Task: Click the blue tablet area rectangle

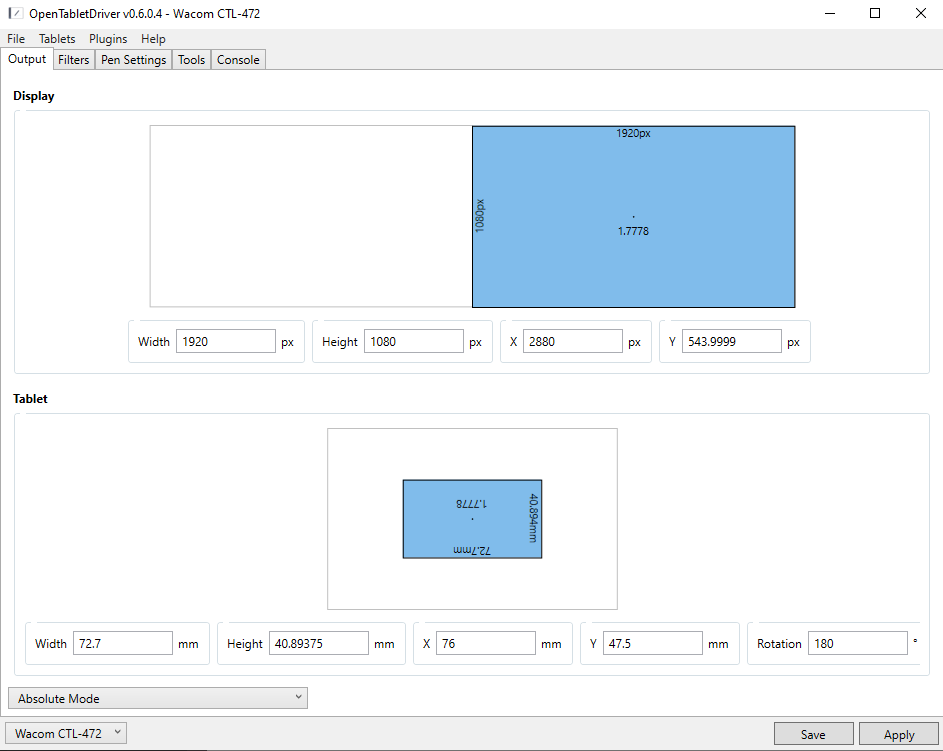Action: (x=472, y=519)
